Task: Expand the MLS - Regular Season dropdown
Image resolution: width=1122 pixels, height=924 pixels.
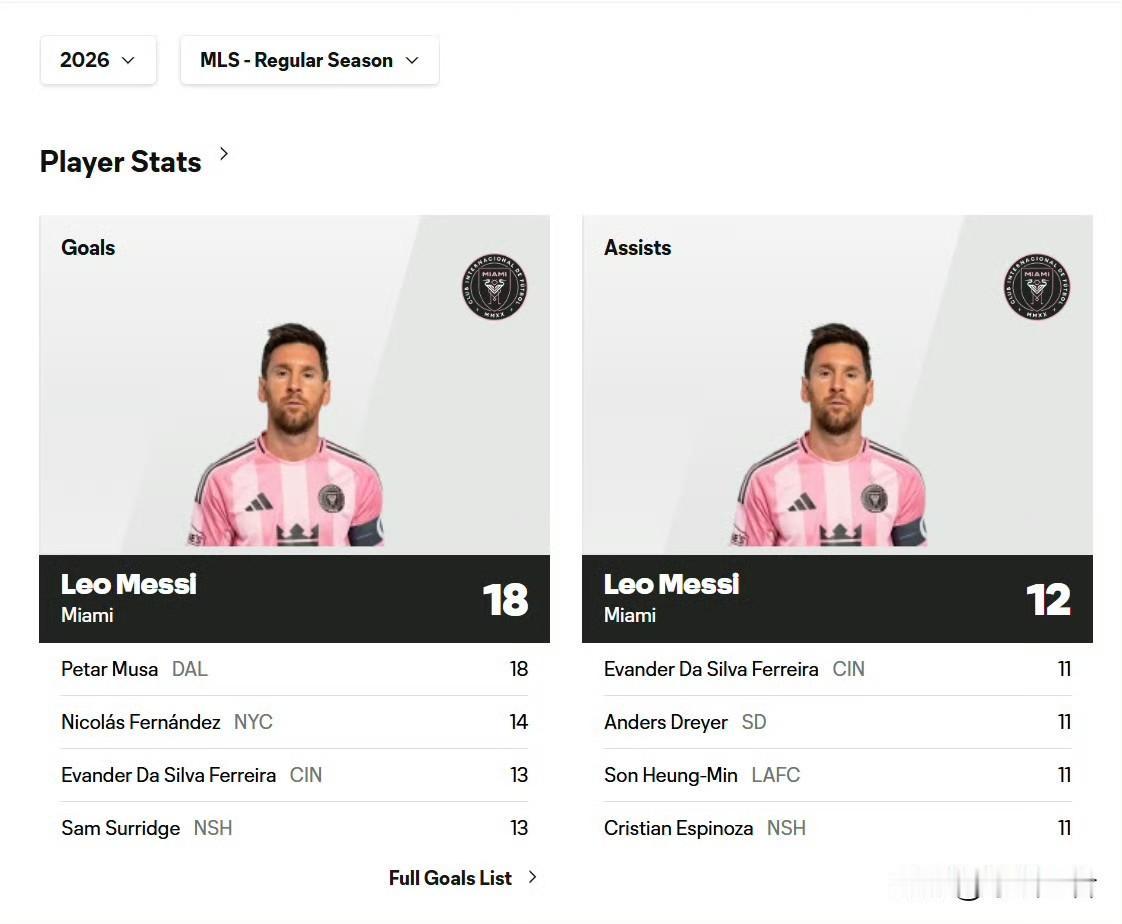Action: pos(309,60)
